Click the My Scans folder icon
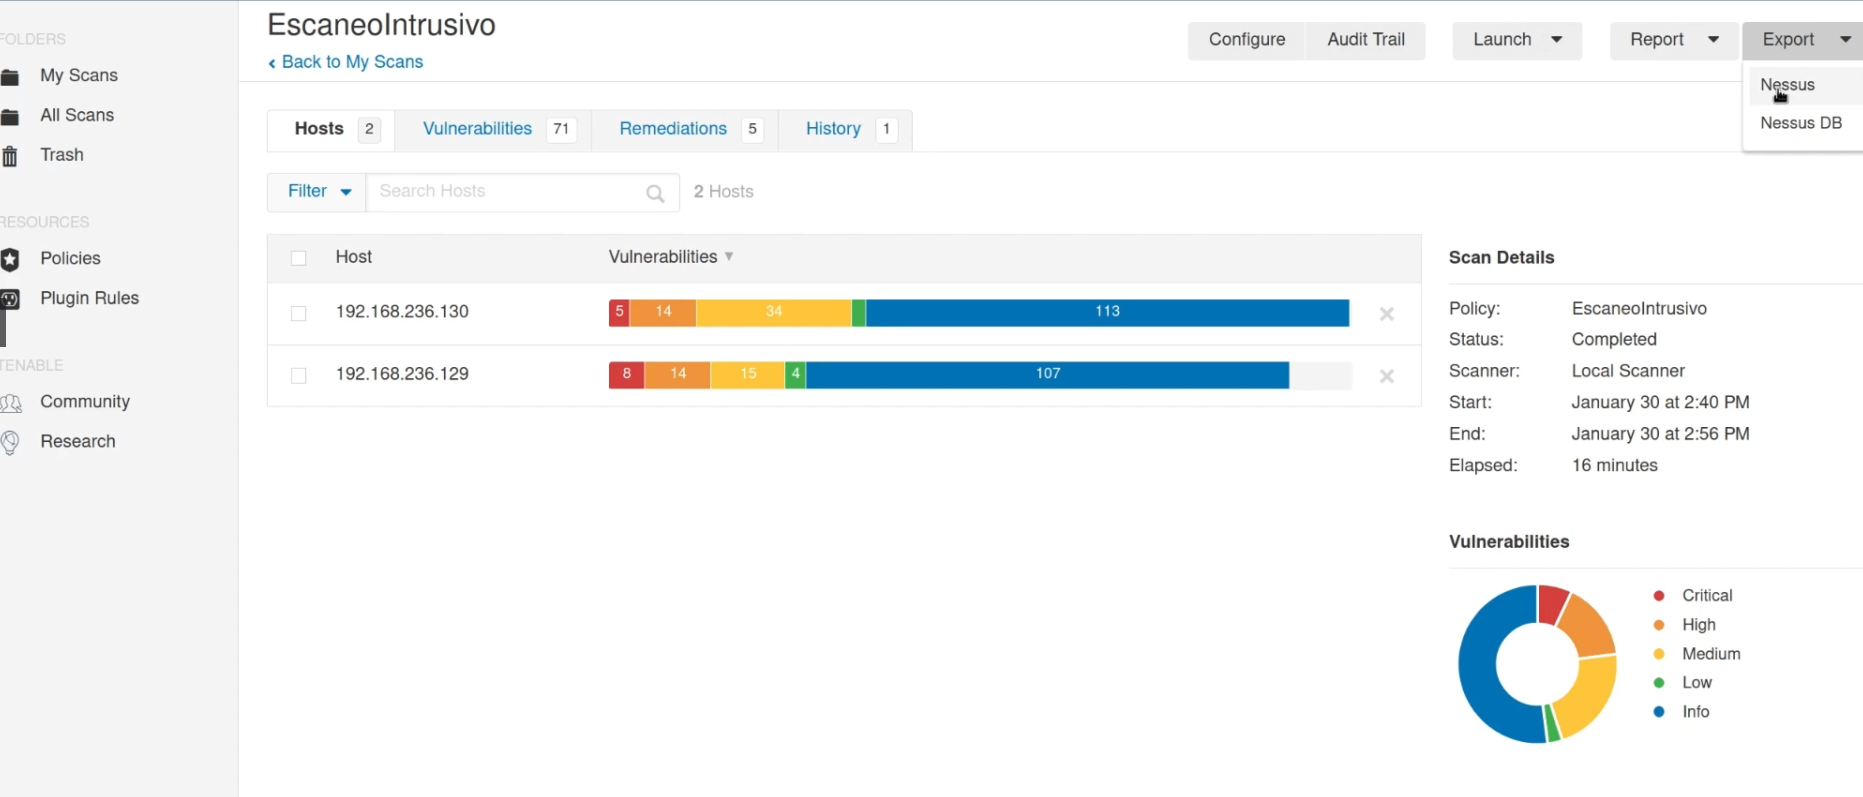 coord(10,77)
